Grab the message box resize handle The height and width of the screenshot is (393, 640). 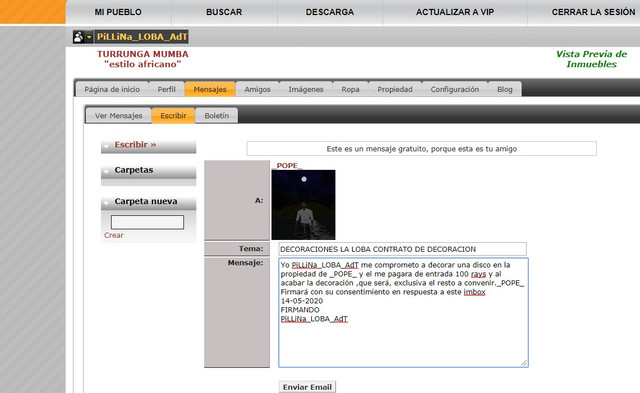pyautogui.click(x=524, y=363)
